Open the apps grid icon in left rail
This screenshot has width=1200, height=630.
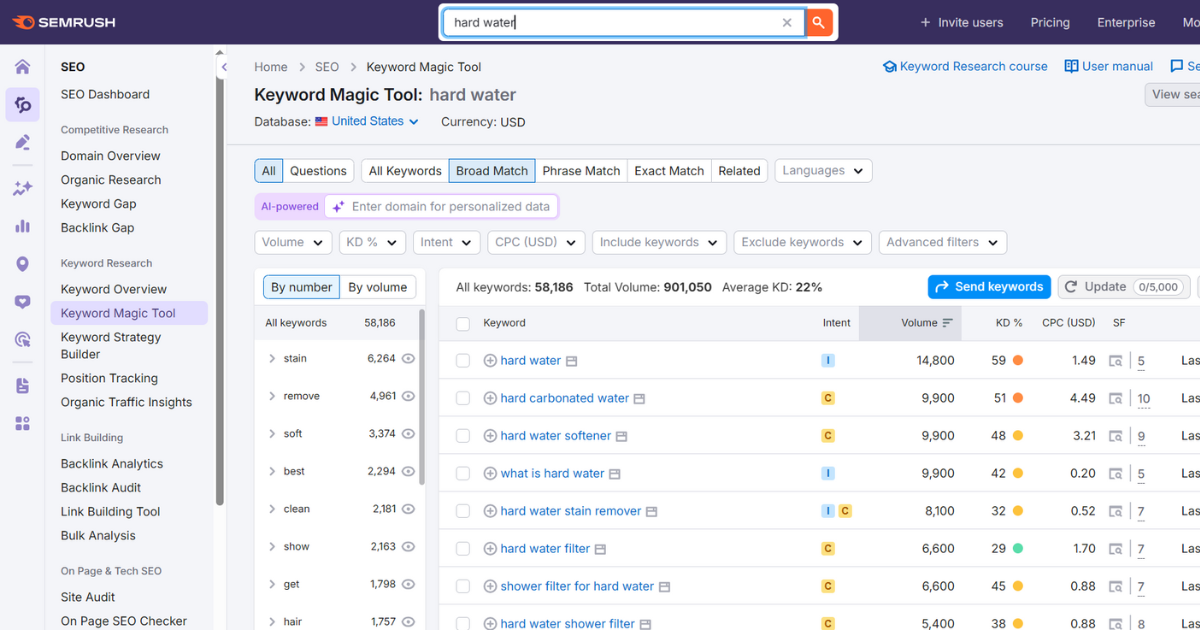click(x=22, y=424)
